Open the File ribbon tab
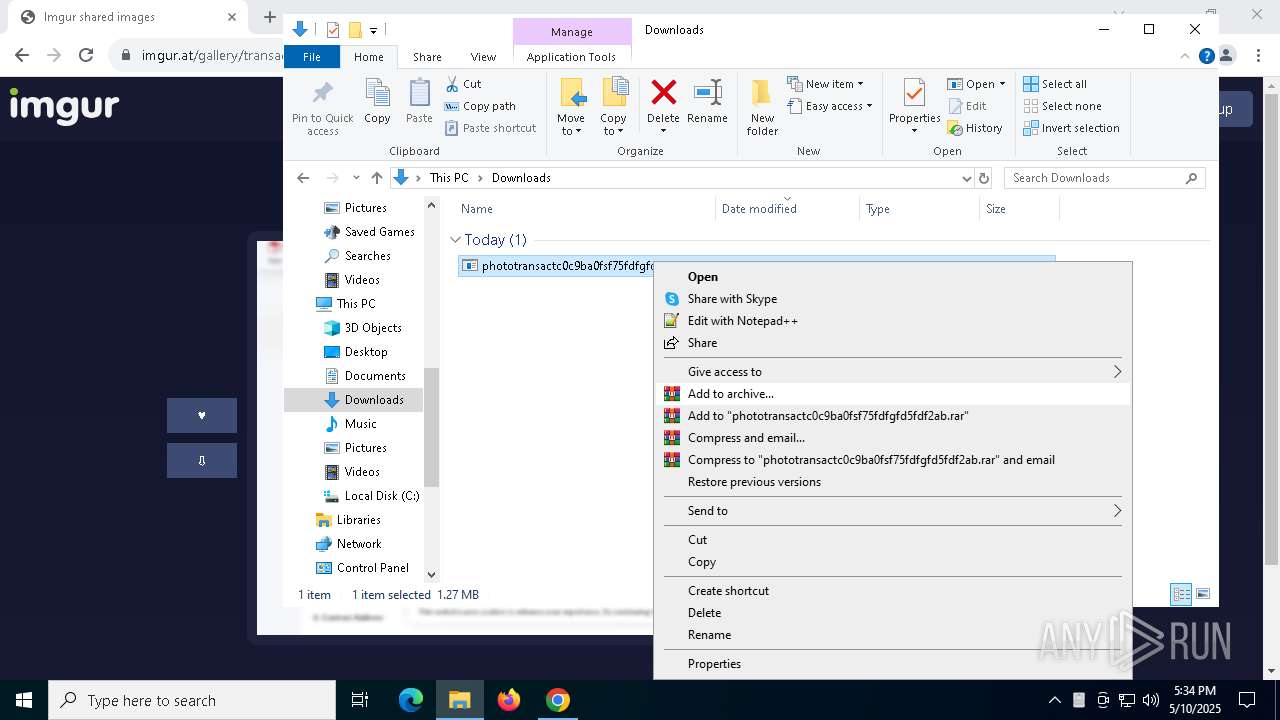This screenshot has height=720, width=1280. 312,57
